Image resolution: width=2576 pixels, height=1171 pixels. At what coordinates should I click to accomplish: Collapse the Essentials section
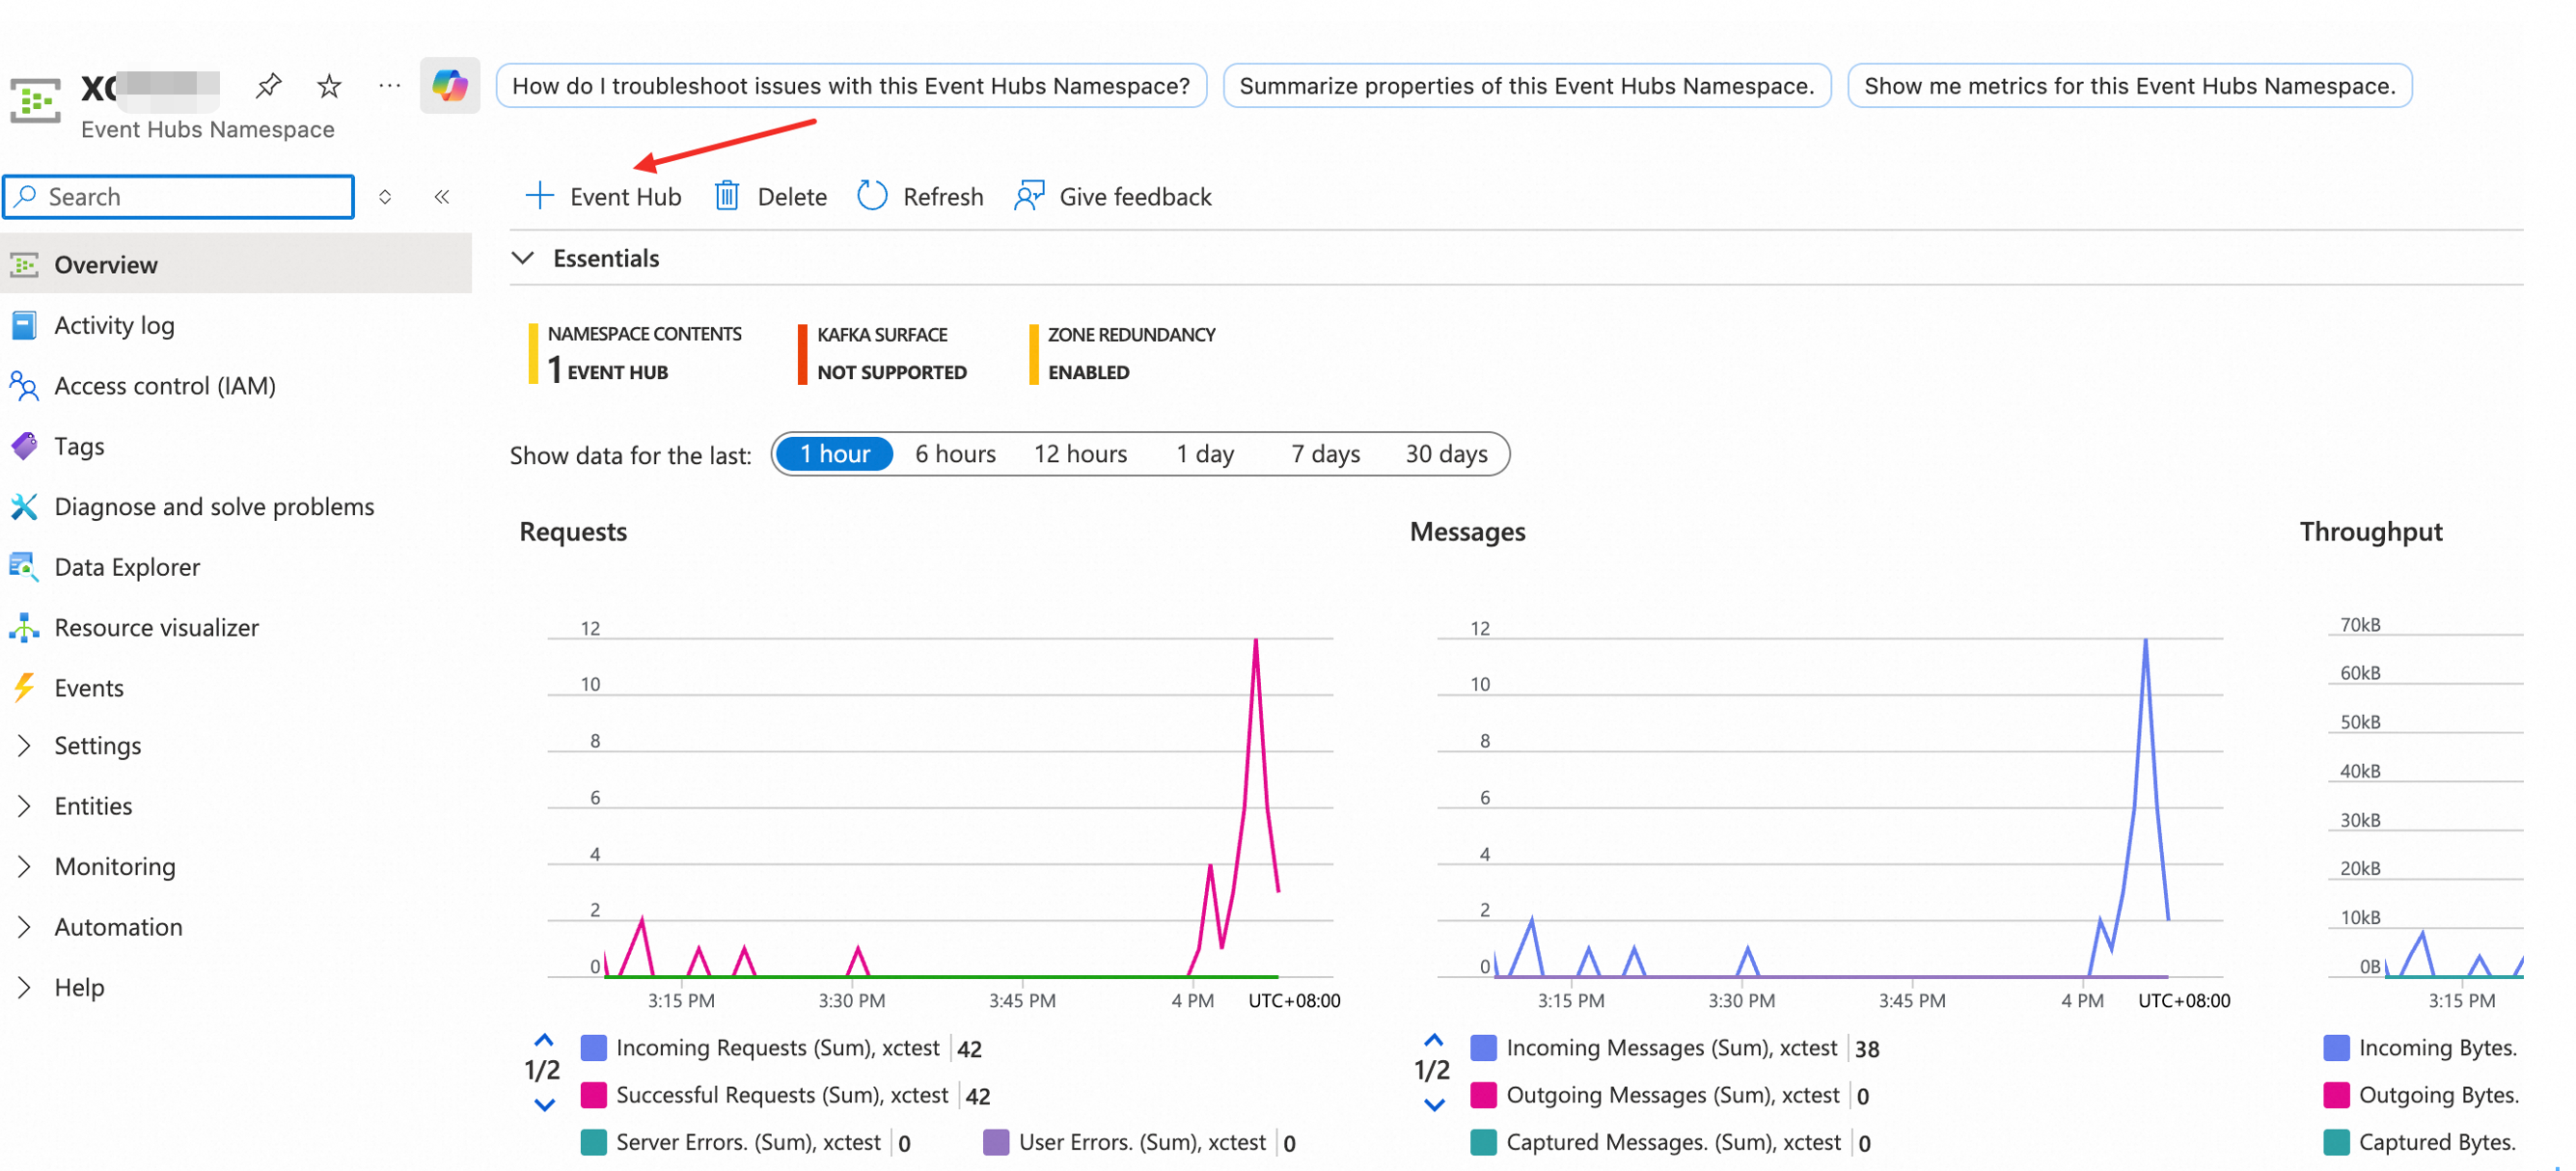point(523,258)
